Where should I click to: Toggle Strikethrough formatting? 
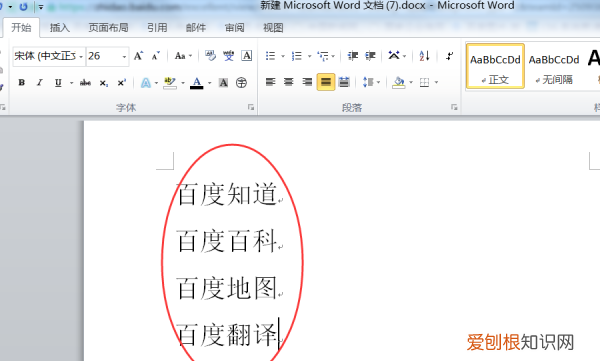(85, 83)
